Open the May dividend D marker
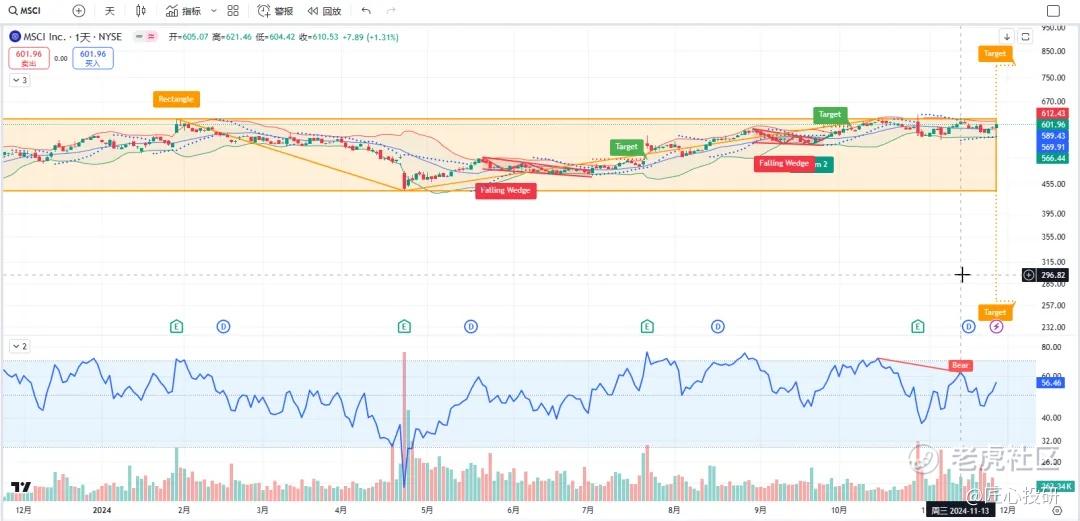The width and height of the screenshot is (1080, 521). click(470, 326)
